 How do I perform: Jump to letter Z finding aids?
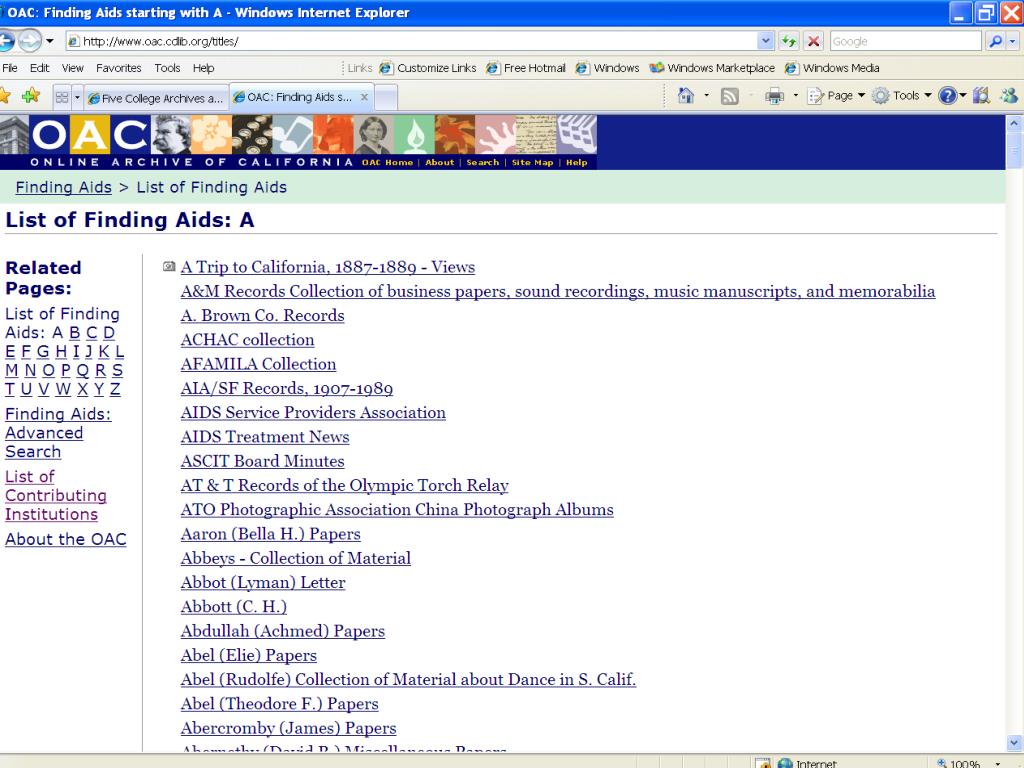115,390
